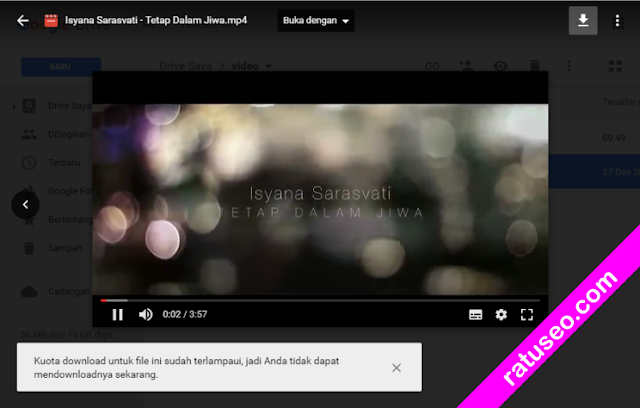Open Cadangan in the sidebar
The width and height of the screenshot is (640, 408).
[x=56, y=291]
